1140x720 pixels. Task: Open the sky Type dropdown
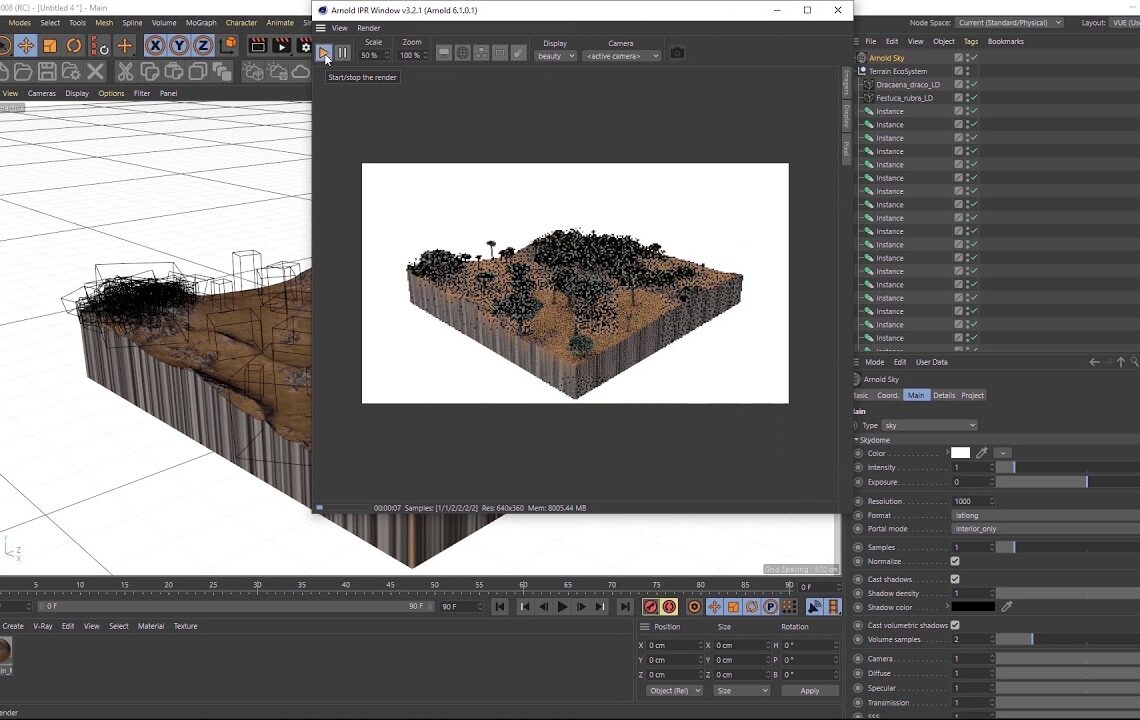click(929, 426)
